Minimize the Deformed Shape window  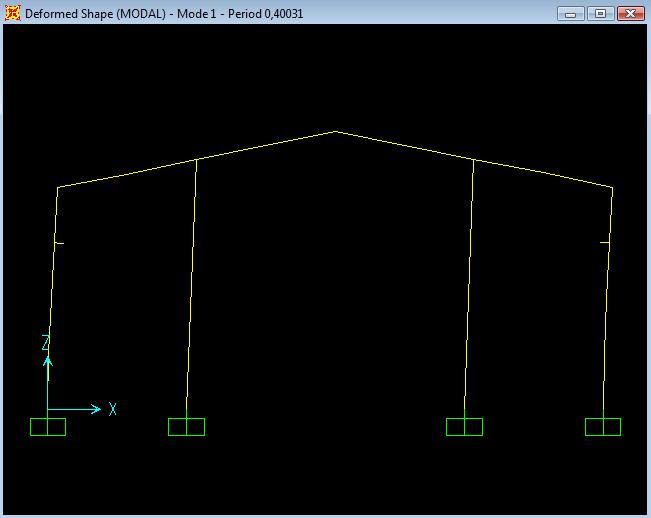tap(571, 14)
